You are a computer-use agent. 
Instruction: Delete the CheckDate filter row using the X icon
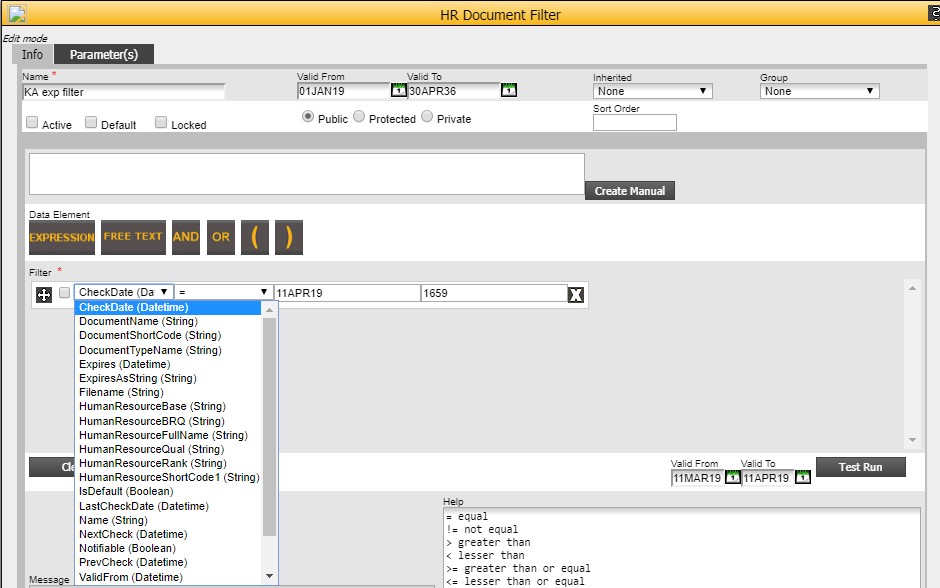click(576, 294)
